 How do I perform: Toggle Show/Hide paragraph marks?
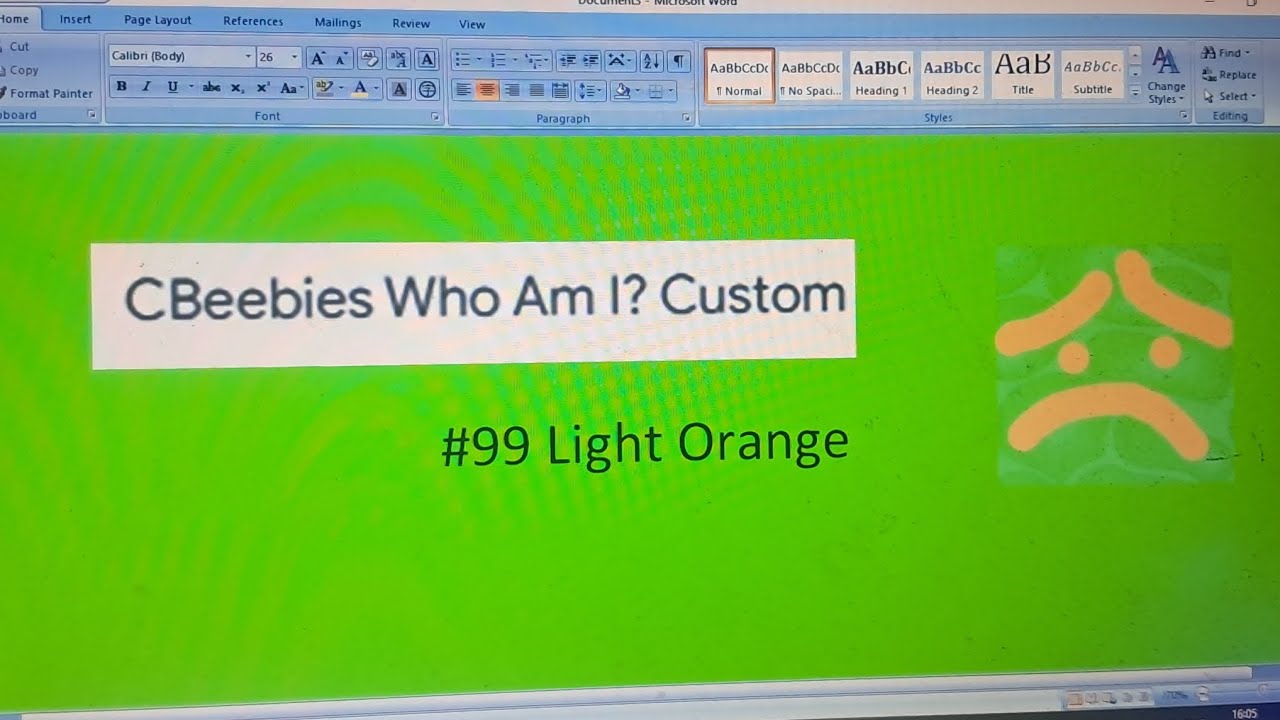679,61
